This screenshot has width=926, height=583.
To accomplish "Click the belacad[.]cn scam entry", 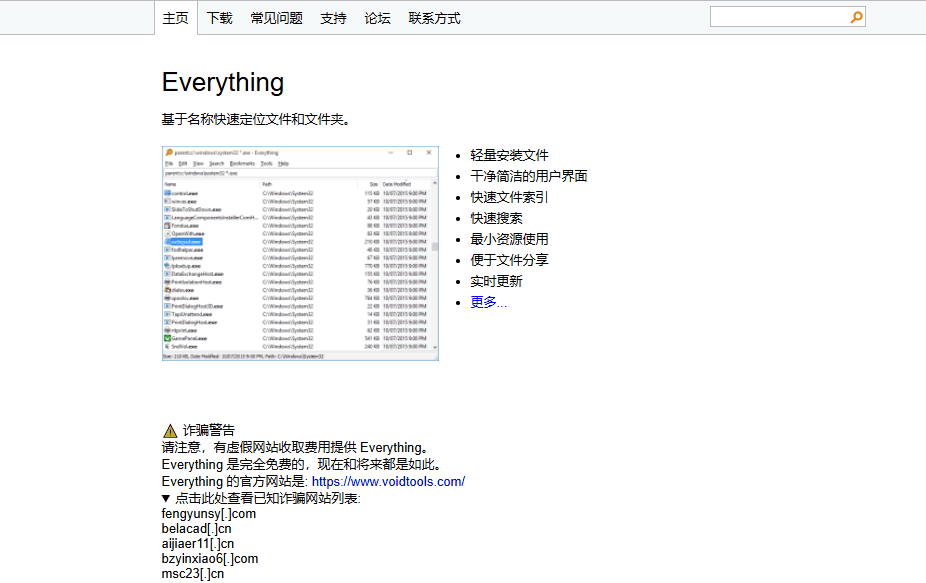I will (196, 529).
